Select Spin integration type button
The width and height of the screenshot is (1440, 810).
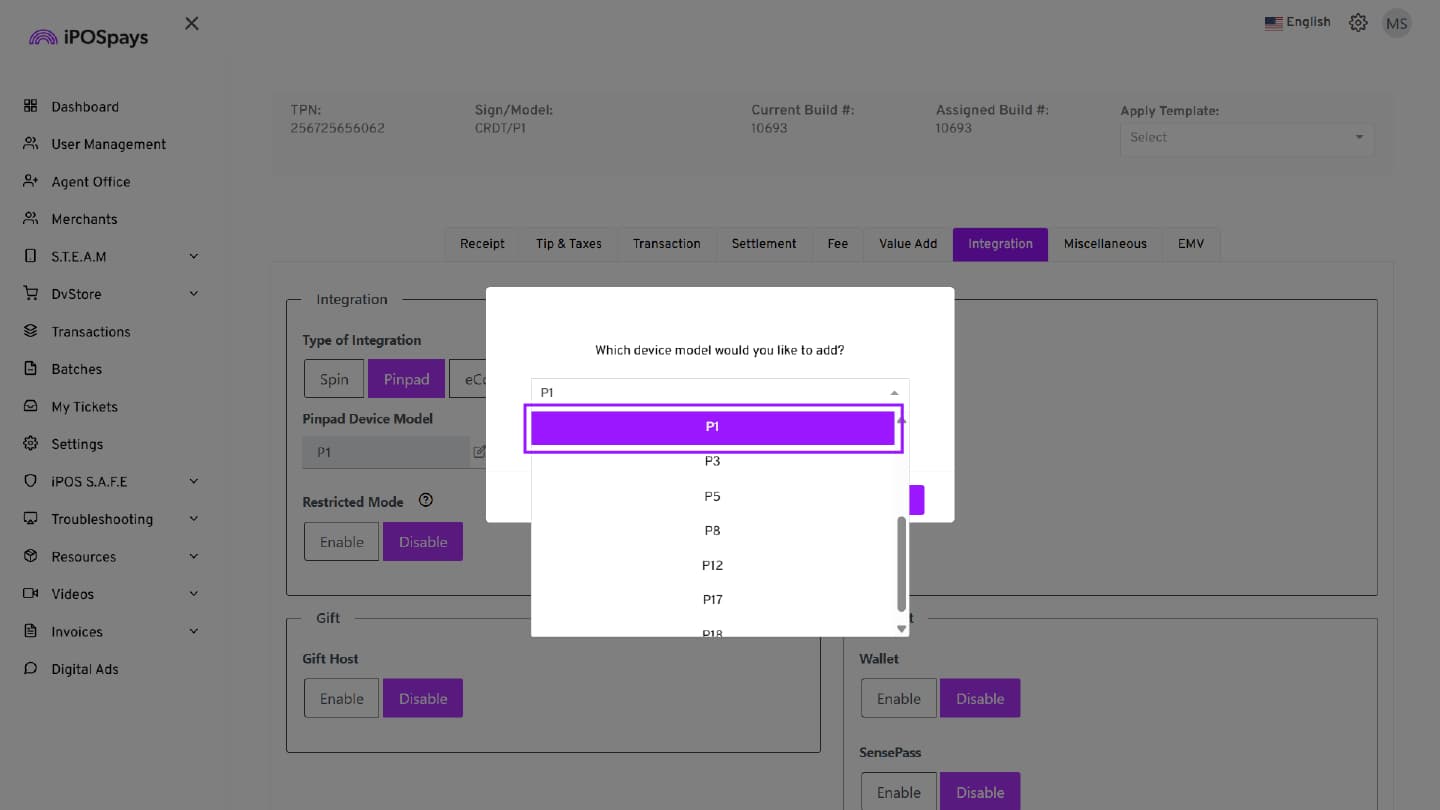click(x=334, y=379)
